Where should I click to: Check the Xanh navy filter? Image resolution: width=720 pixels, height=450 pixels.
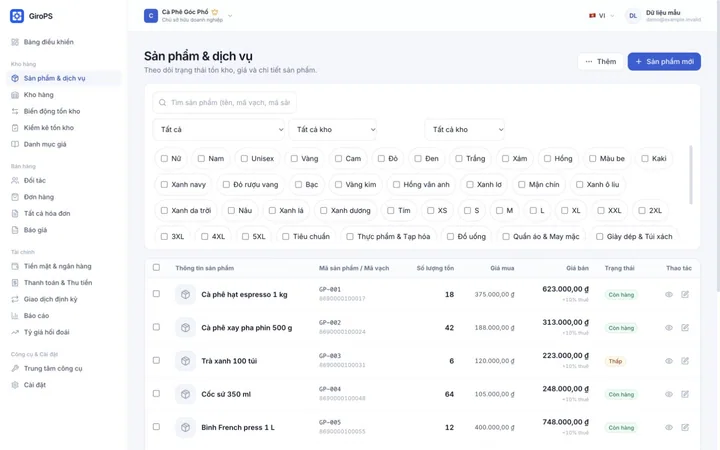(x=164, y=185)
